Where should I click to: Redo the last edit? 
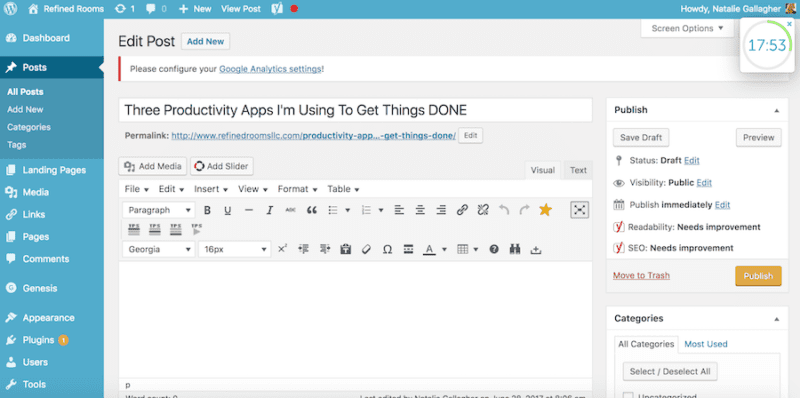524,210
